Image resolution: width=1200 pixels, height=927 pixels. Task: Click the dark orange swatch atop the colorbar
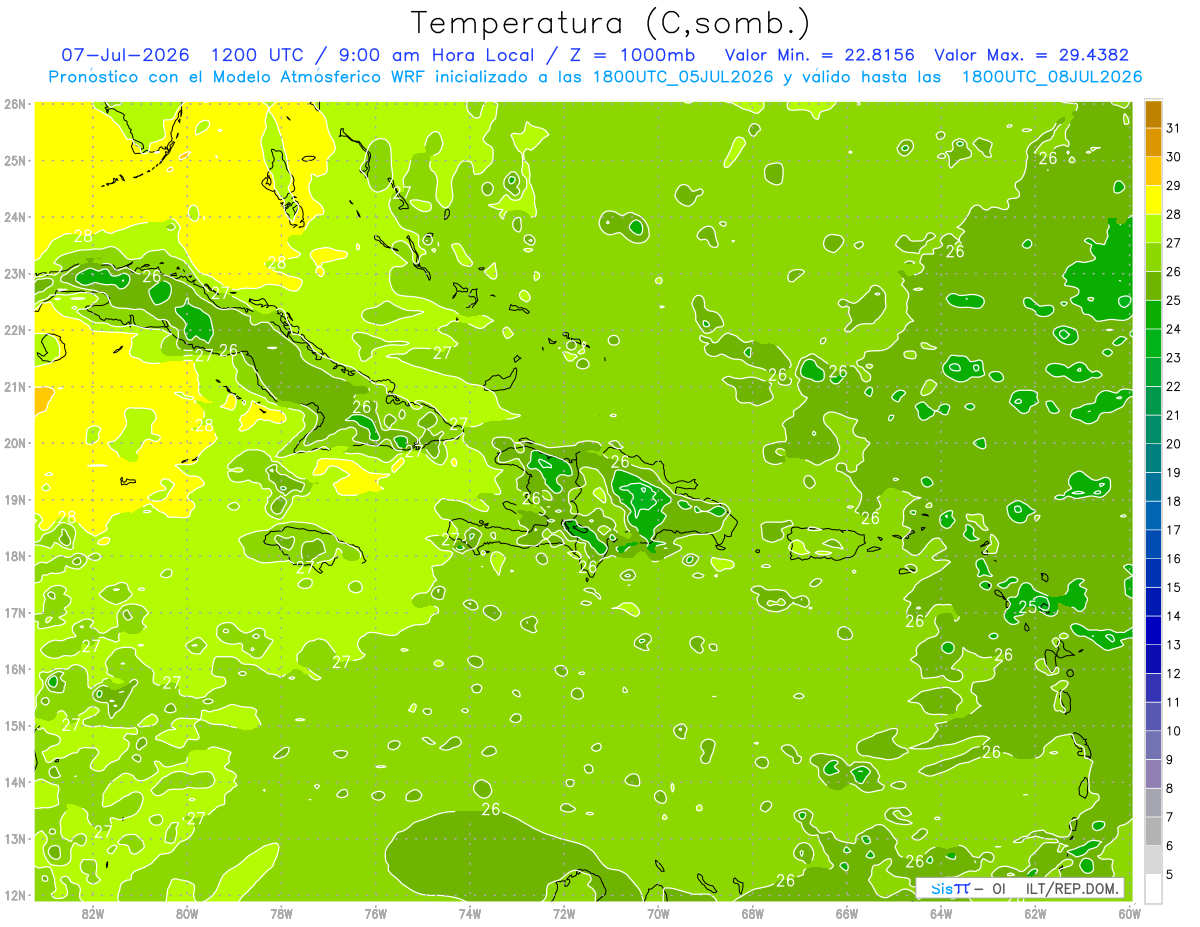click(x=1153, y=114)
